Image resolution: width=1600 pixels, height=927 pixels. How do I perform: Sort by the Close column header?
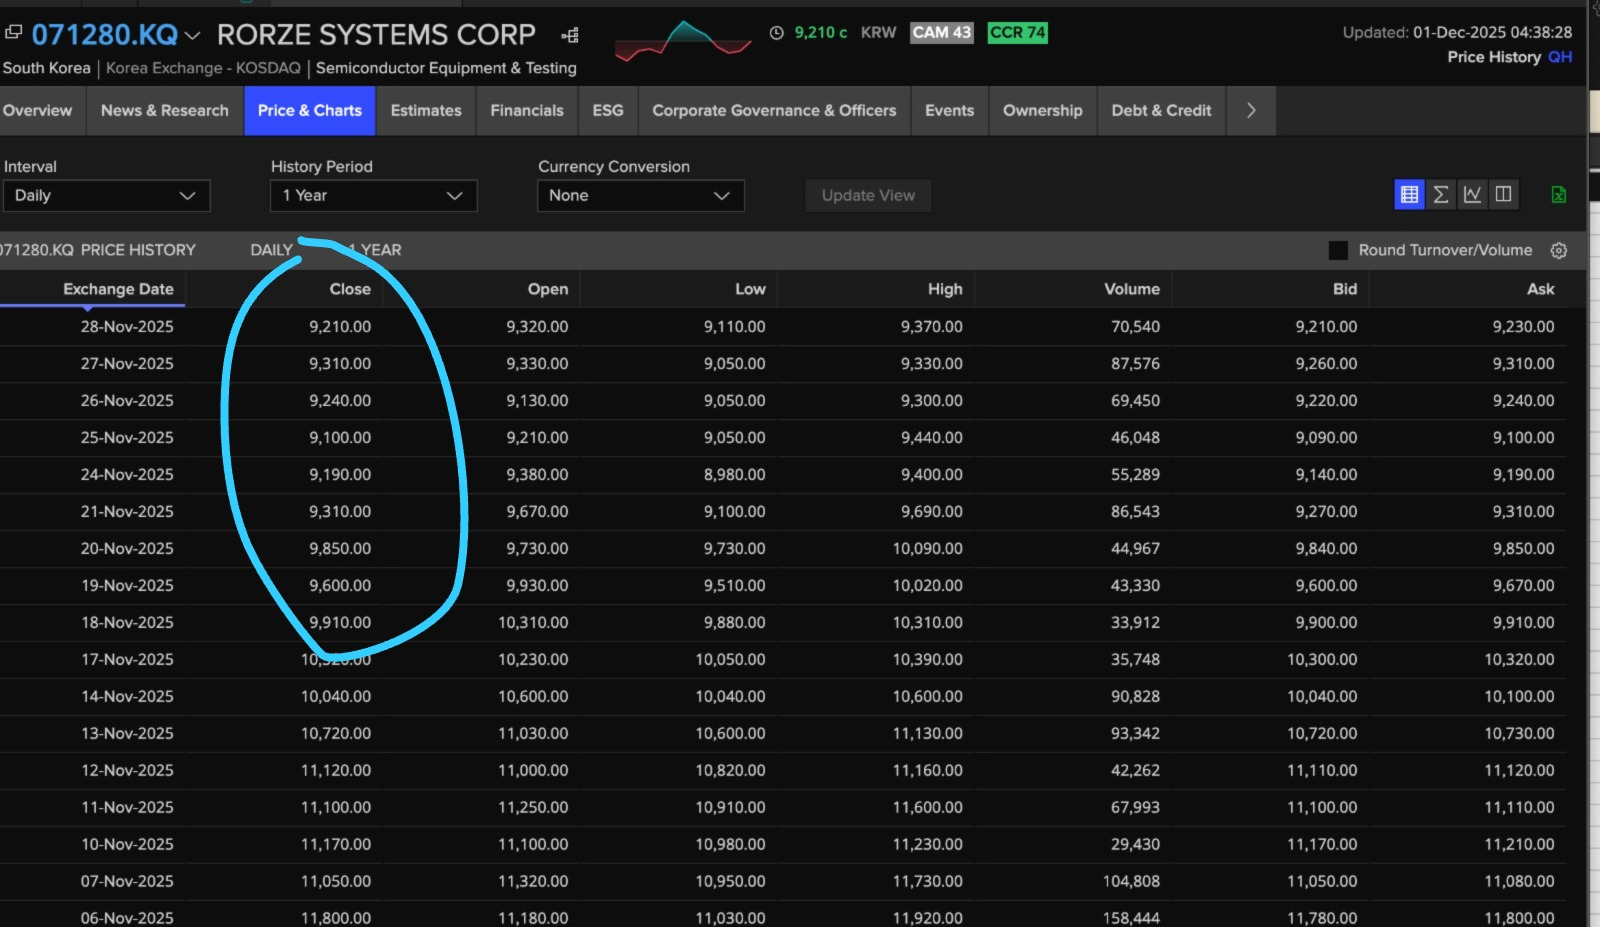[350, 289]
